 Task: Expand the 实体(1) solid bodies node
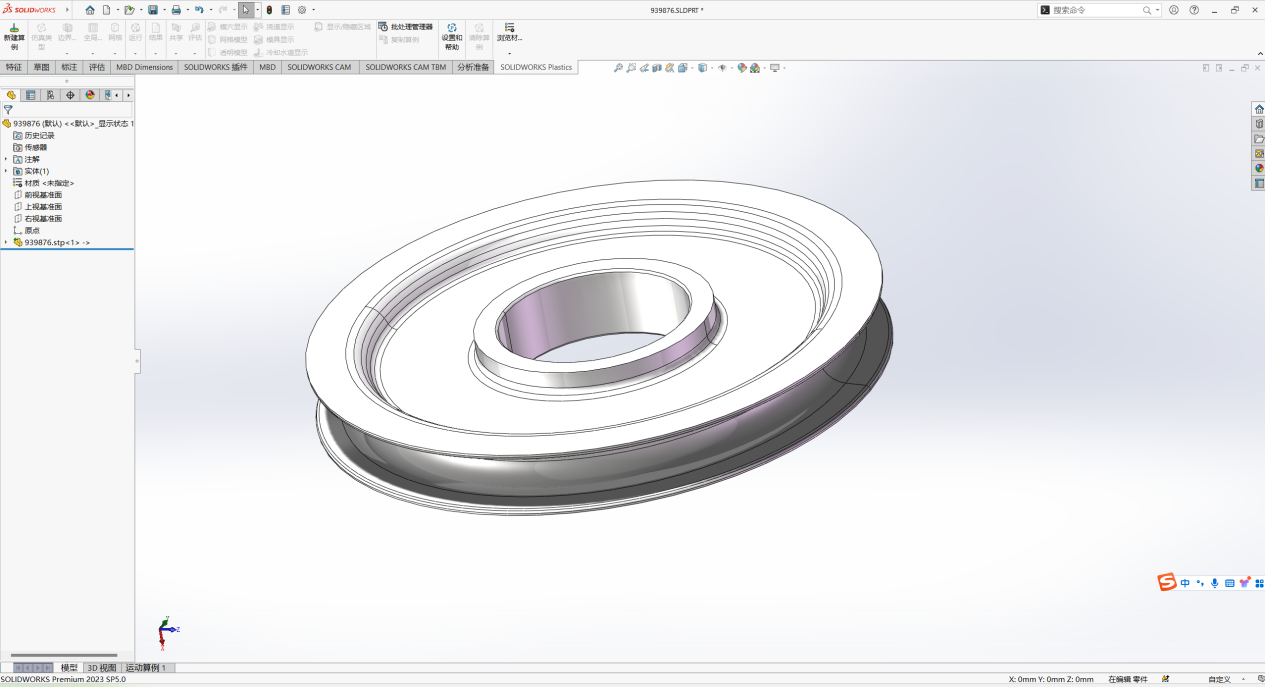point(6,171)
